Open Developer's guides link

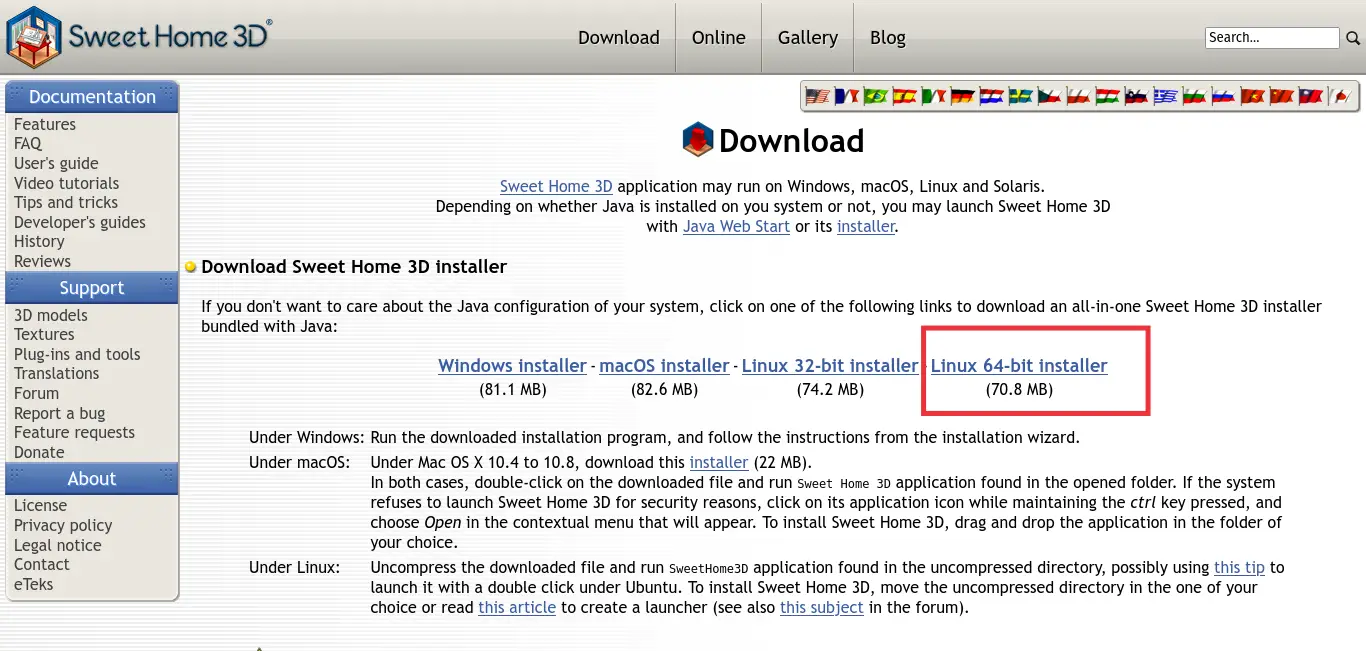(80, 222)
